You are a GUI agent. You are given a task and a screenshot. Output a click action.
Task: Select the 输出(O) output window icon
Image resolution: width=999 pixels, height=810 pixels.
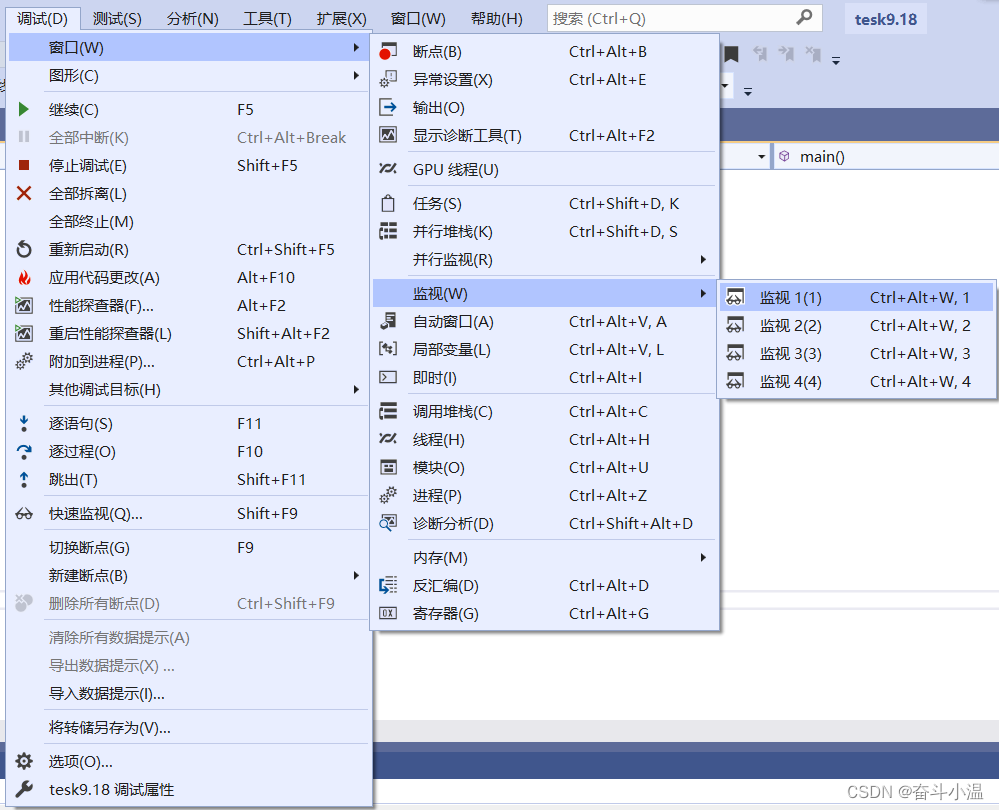tap(388, 107)
